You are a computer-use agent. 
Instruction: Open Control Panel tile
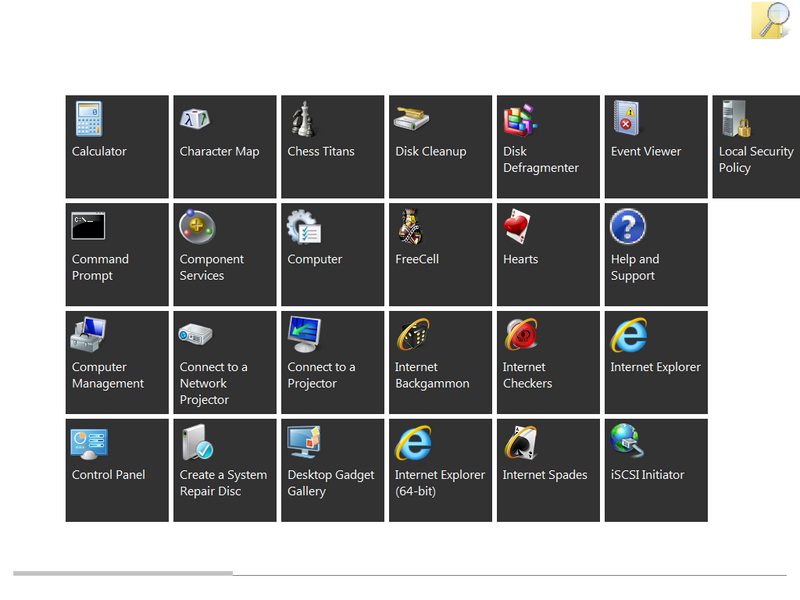117,470
